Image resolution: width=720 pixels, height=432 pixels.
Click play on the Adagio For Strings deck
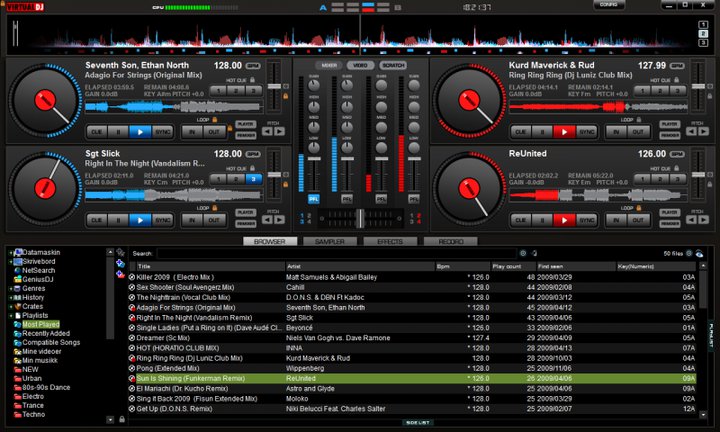click(140, 132)
